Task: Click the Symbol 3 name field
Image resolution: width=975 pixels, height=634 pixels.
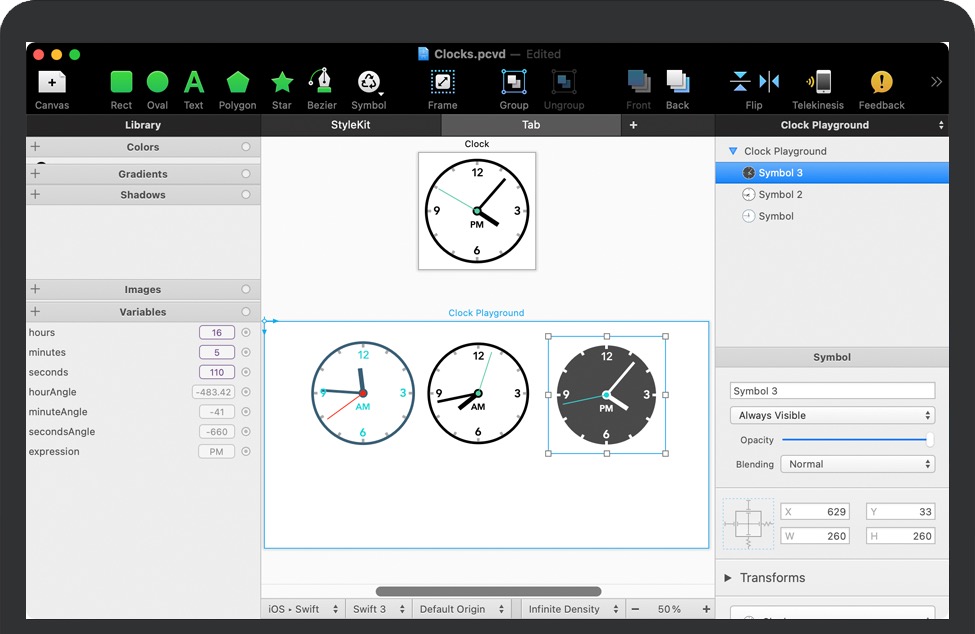Action: point(832,391)
